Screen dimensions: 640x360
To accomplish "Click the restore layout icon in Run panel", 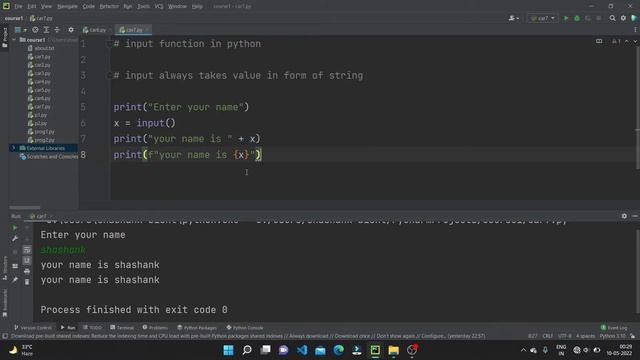I will pyautogui.click(x=15, y=266).
